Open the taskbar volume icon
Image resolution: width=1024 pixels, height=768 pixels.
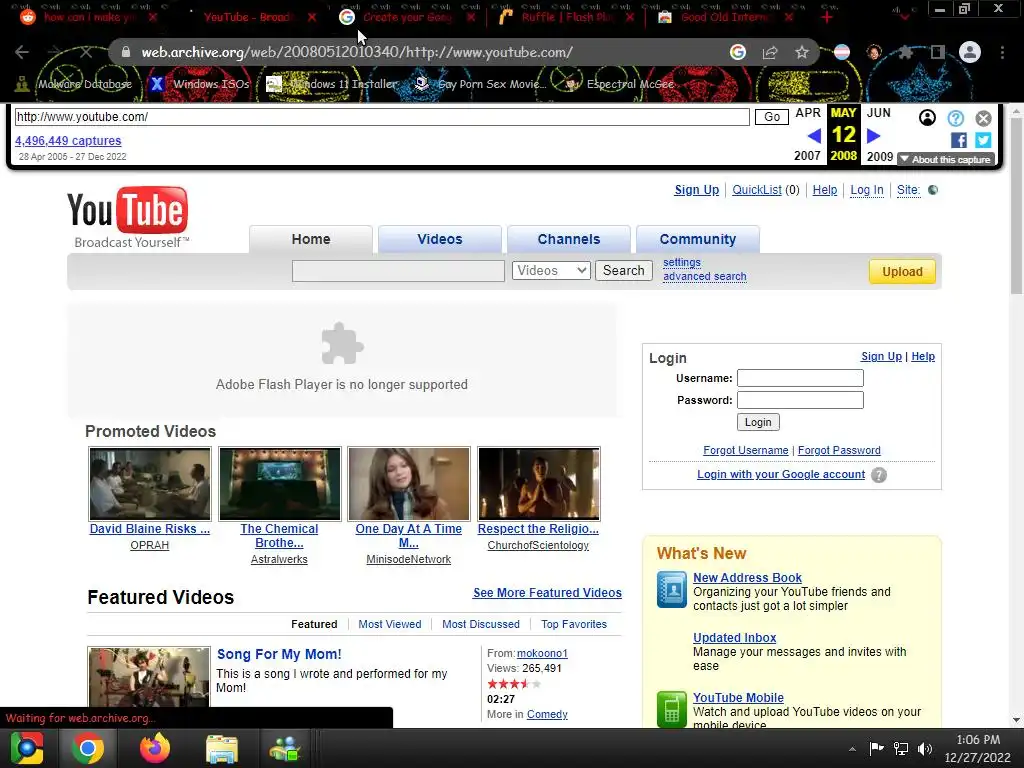925,748
